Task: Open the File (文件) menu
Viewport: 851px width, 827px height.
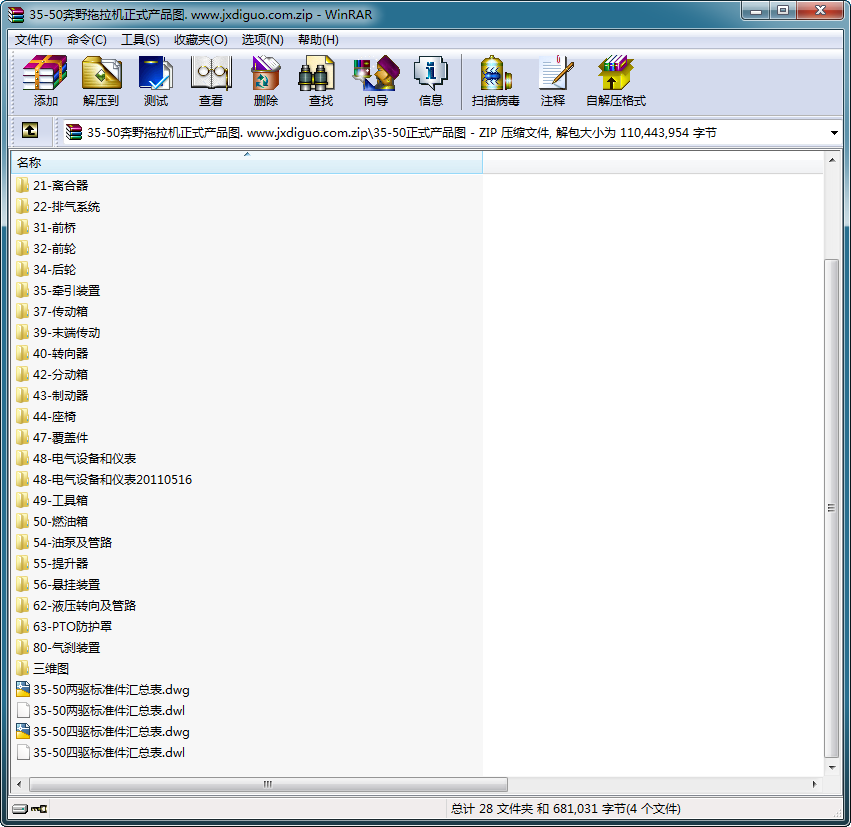Action: [x=34, y=40]
